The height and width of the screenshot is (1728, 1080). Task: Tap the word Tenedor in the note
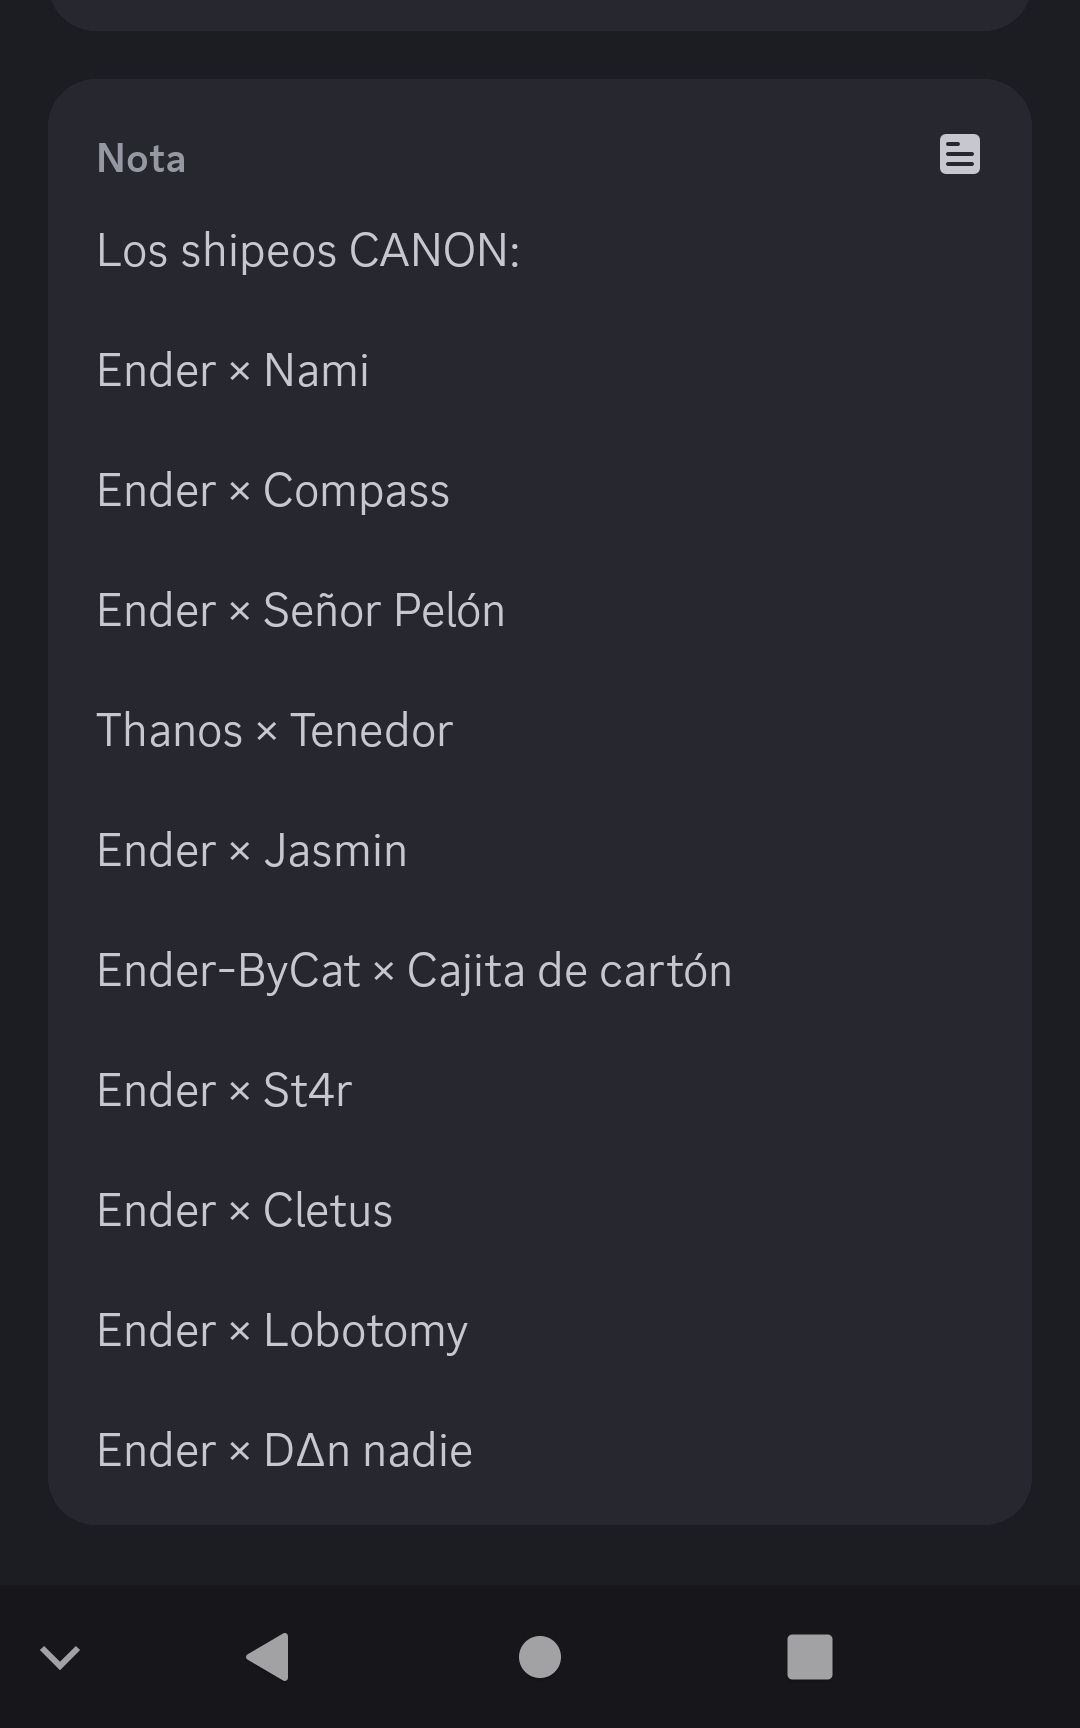click(371, 731)
